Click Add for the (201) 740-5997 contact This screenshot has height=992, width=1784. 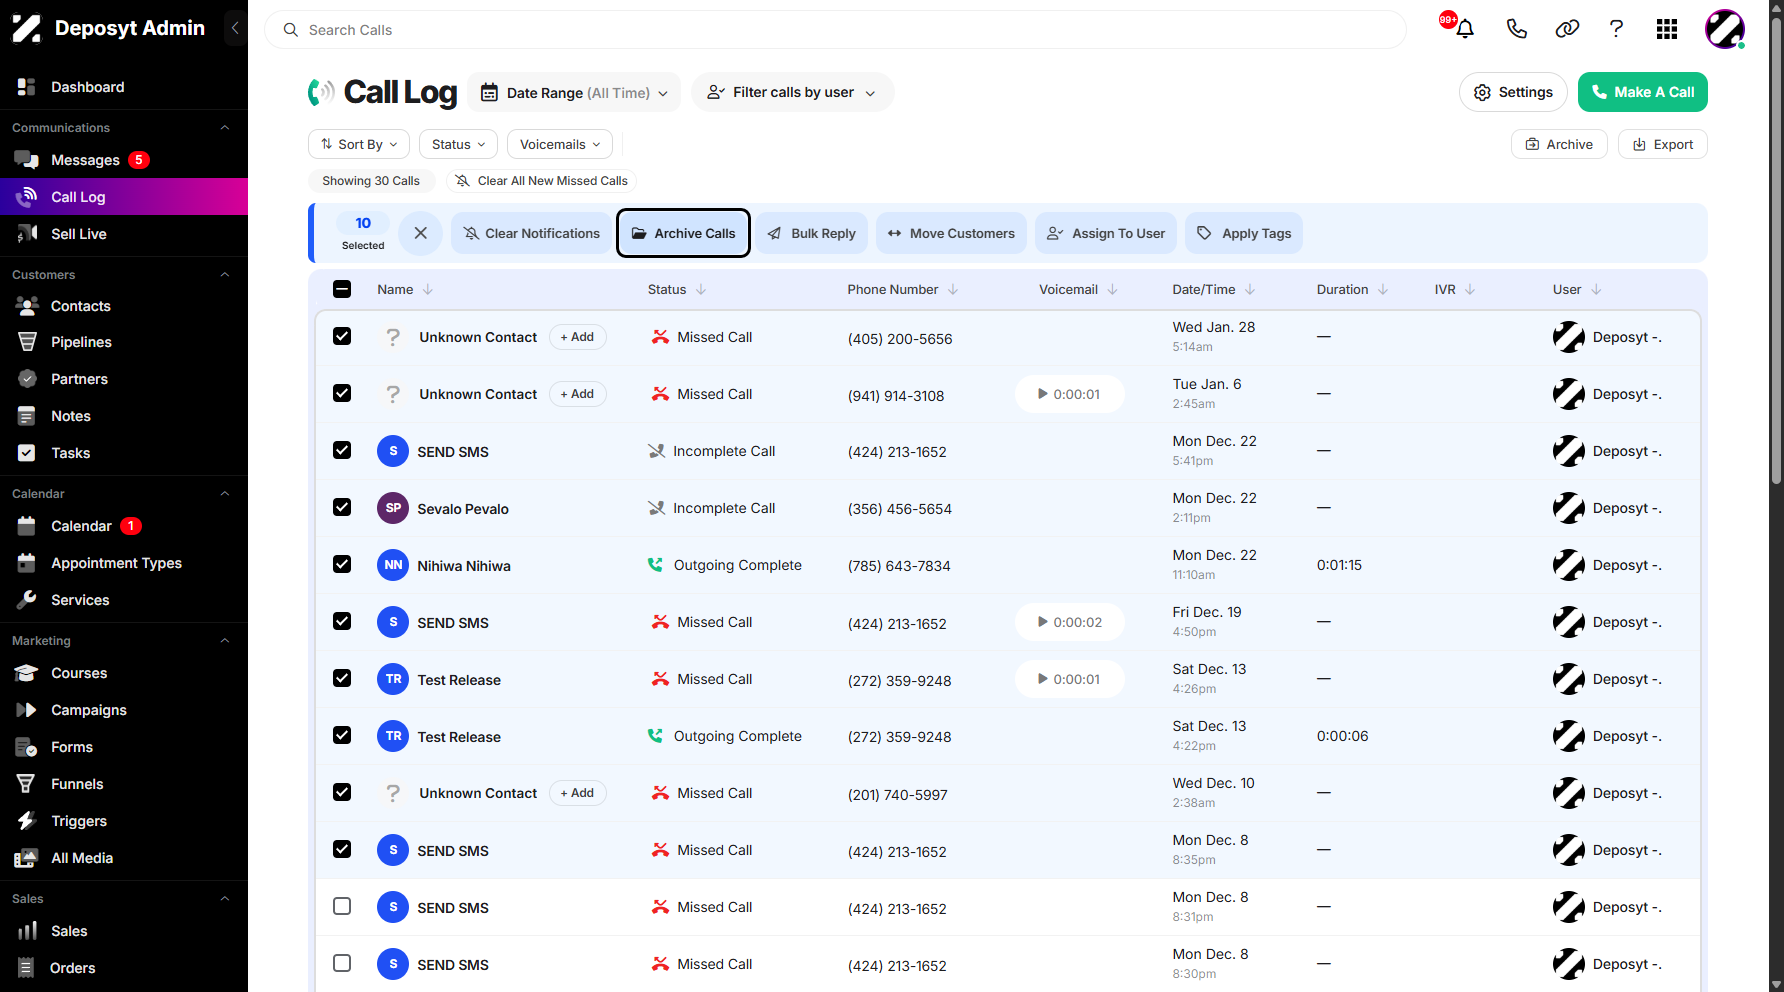(578, 793)
